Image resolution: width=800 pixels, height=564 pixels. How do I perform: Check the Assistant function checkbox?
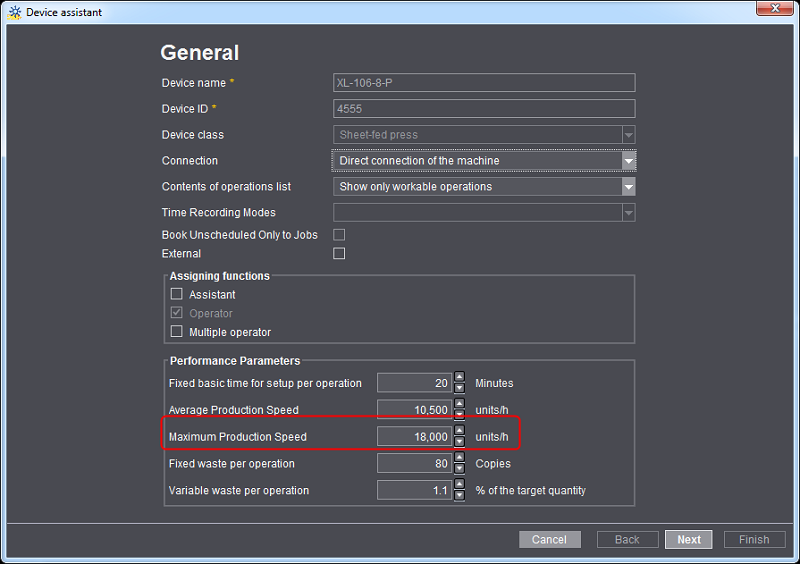tap(177, 295)
